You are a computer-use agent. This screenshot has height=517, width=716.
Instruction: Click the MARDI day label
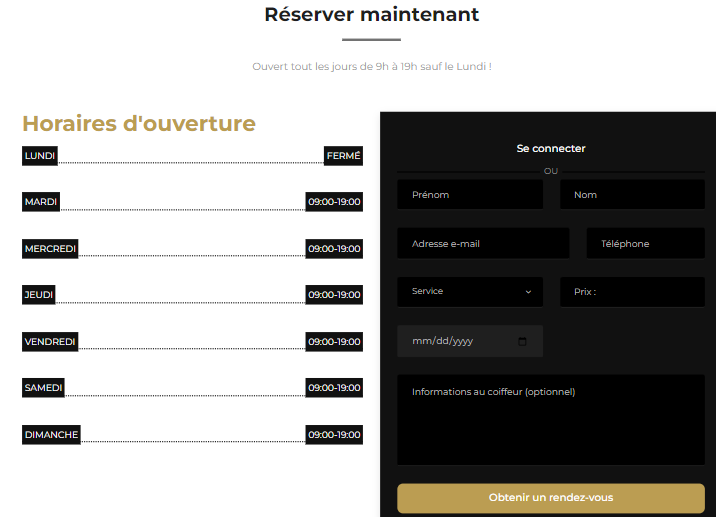[x=41, y=202]
